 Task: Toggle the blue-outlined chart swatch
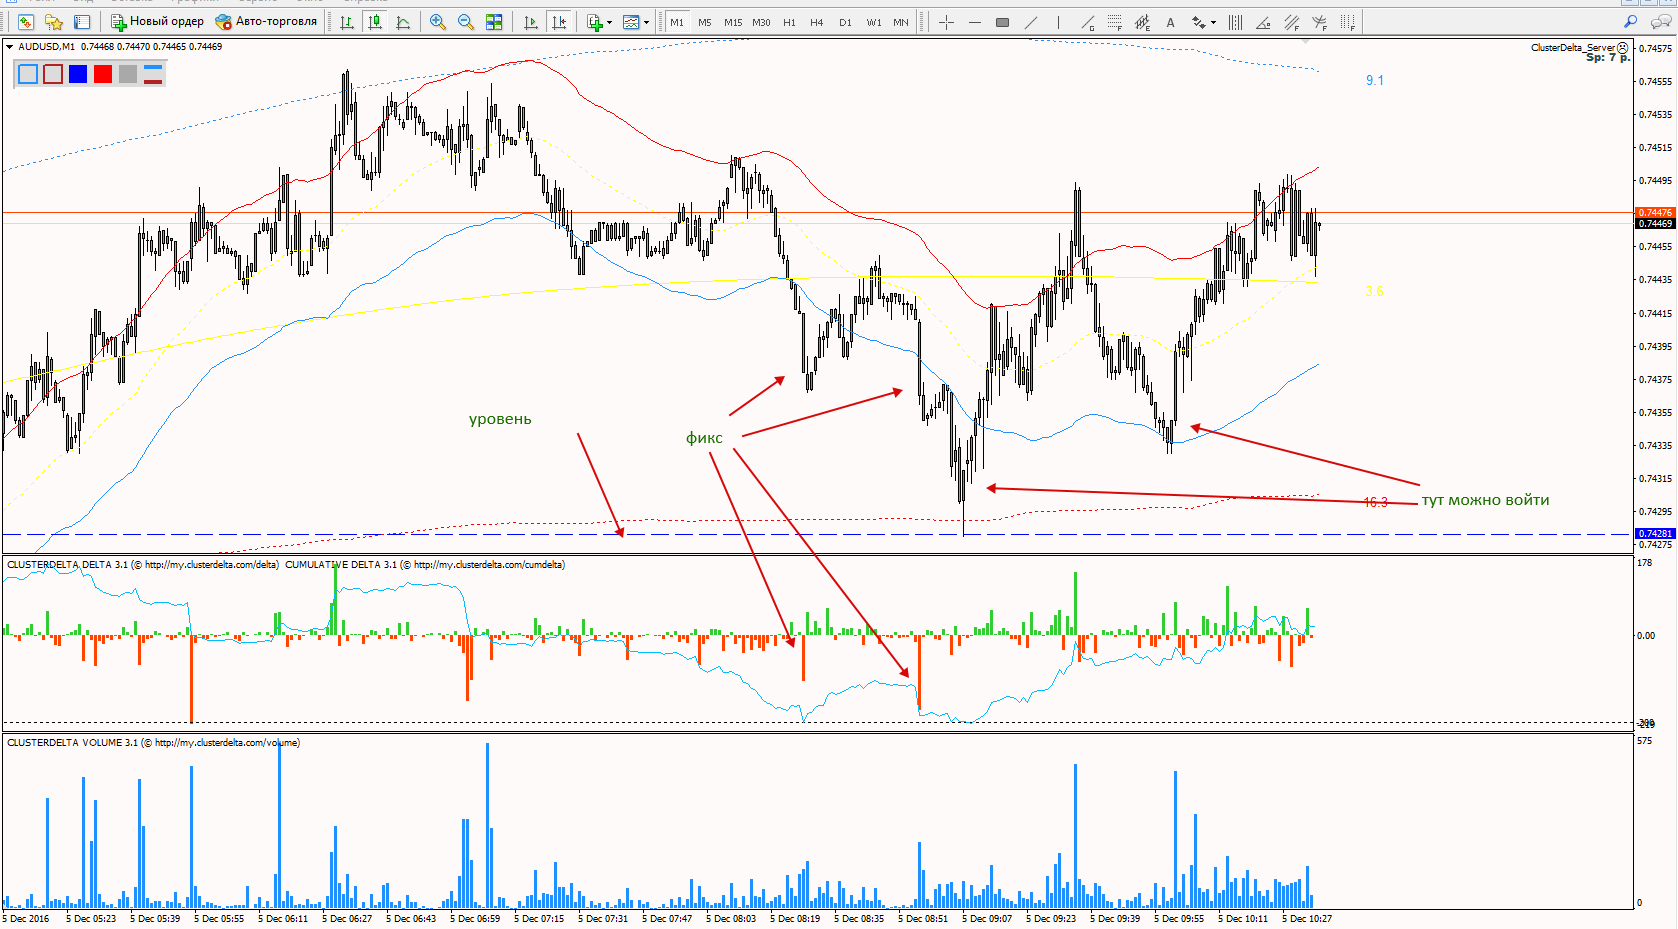tap(28, 73)
